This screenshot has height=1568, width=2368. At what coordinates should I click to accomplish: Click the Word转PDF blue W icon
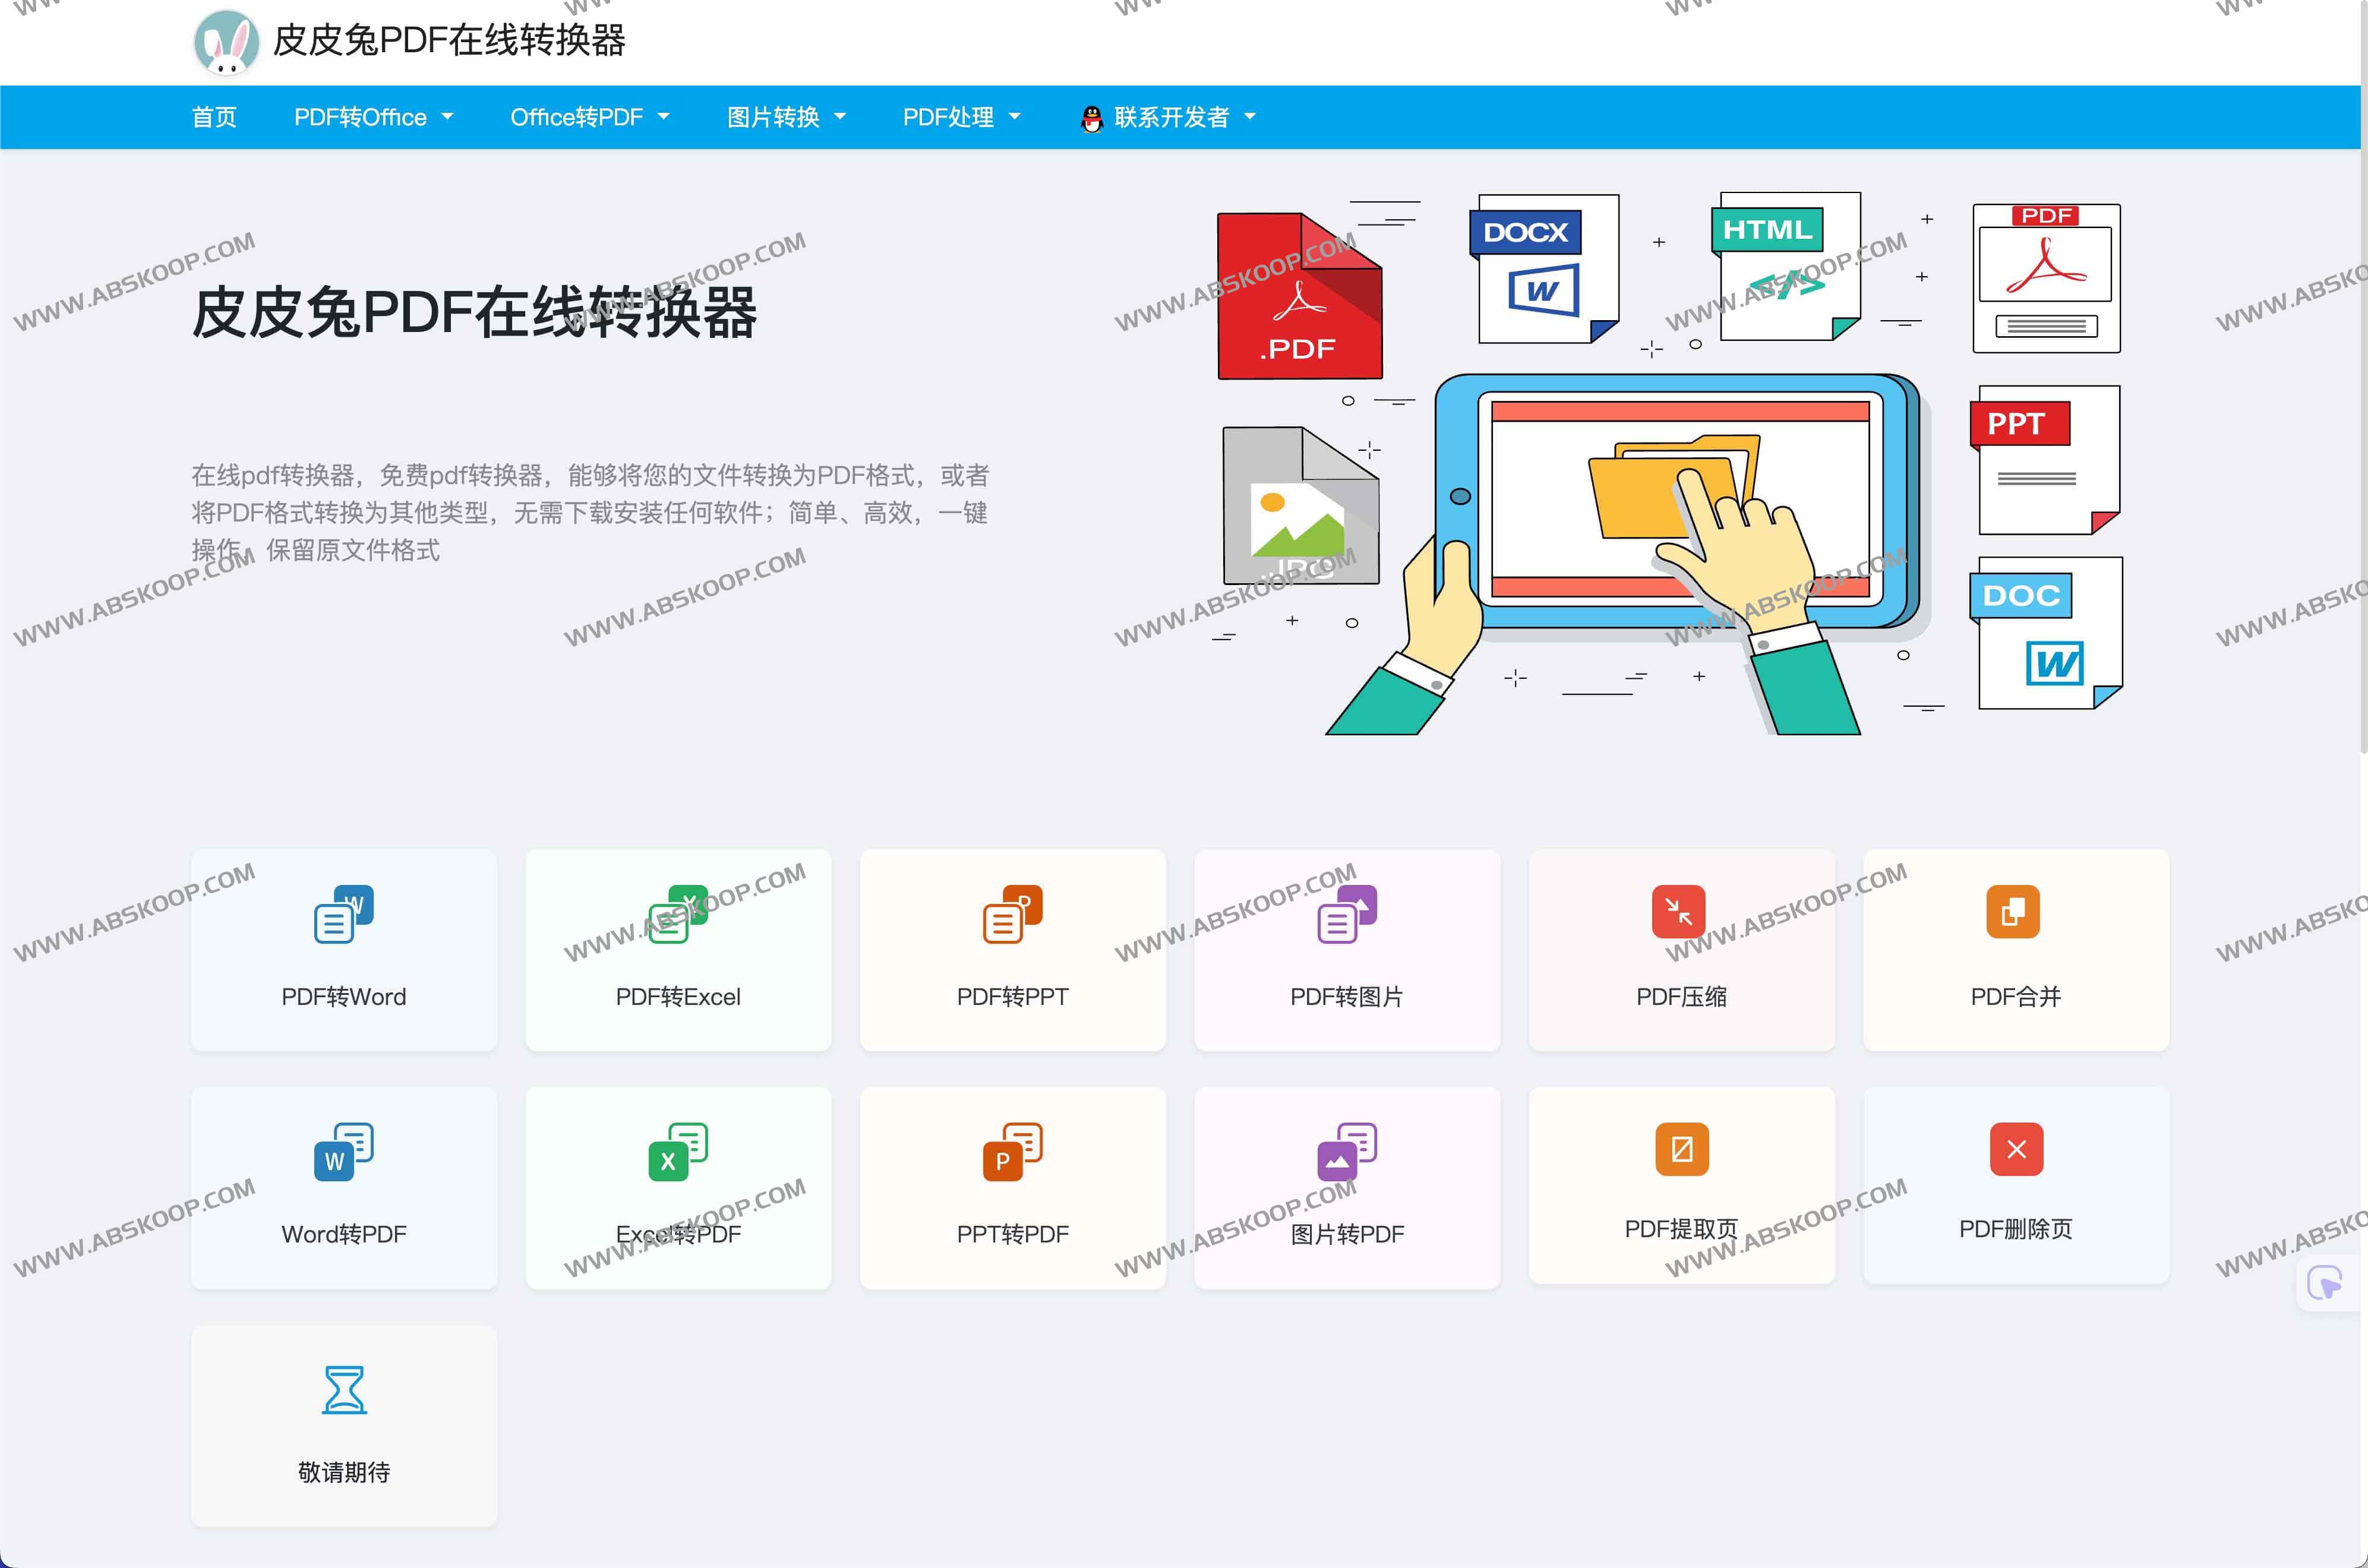[343, 1151]
